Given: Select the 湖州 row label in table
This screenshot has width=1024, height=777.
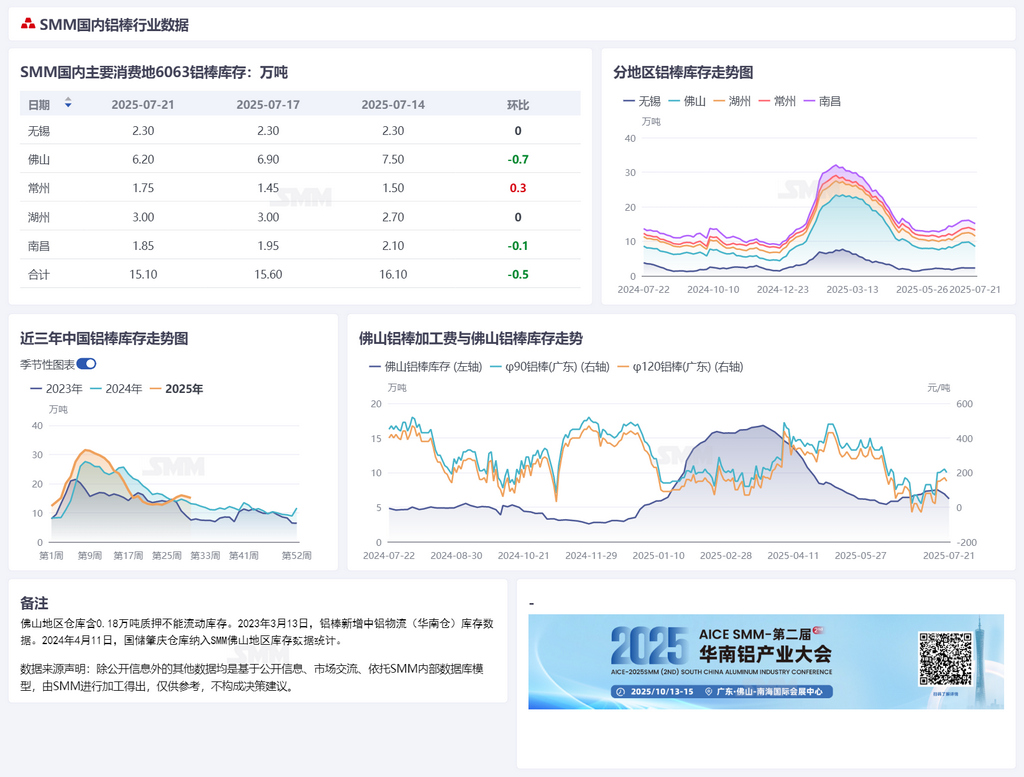Looking at the screenshot, I should [x=39, y=217].
